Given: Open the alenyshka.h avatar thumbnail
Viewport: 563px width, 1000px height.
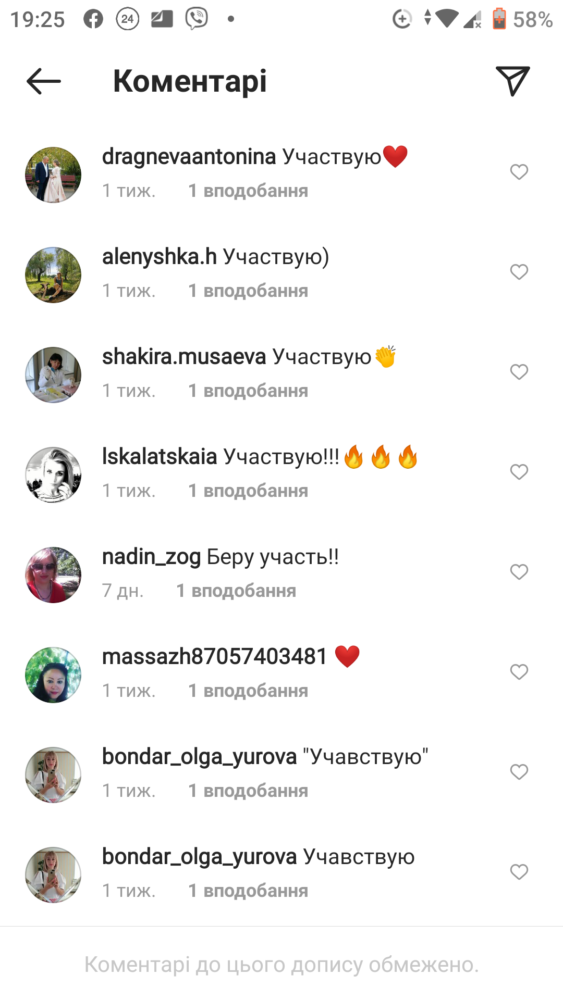Looking at the screenshot, I should point(53,275).
